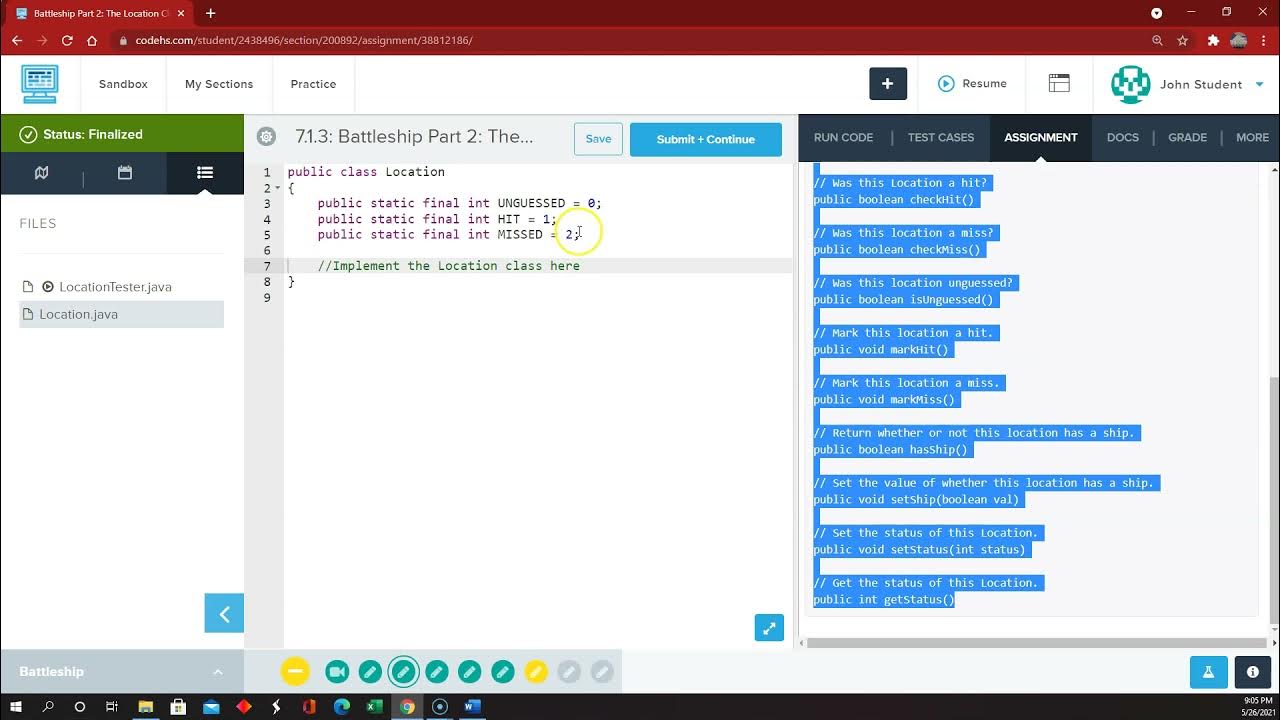Image resolution: width=1280 pixels, height=720 pixels.
Task: Fold the code block at line 2
Action: coord(278,188)
